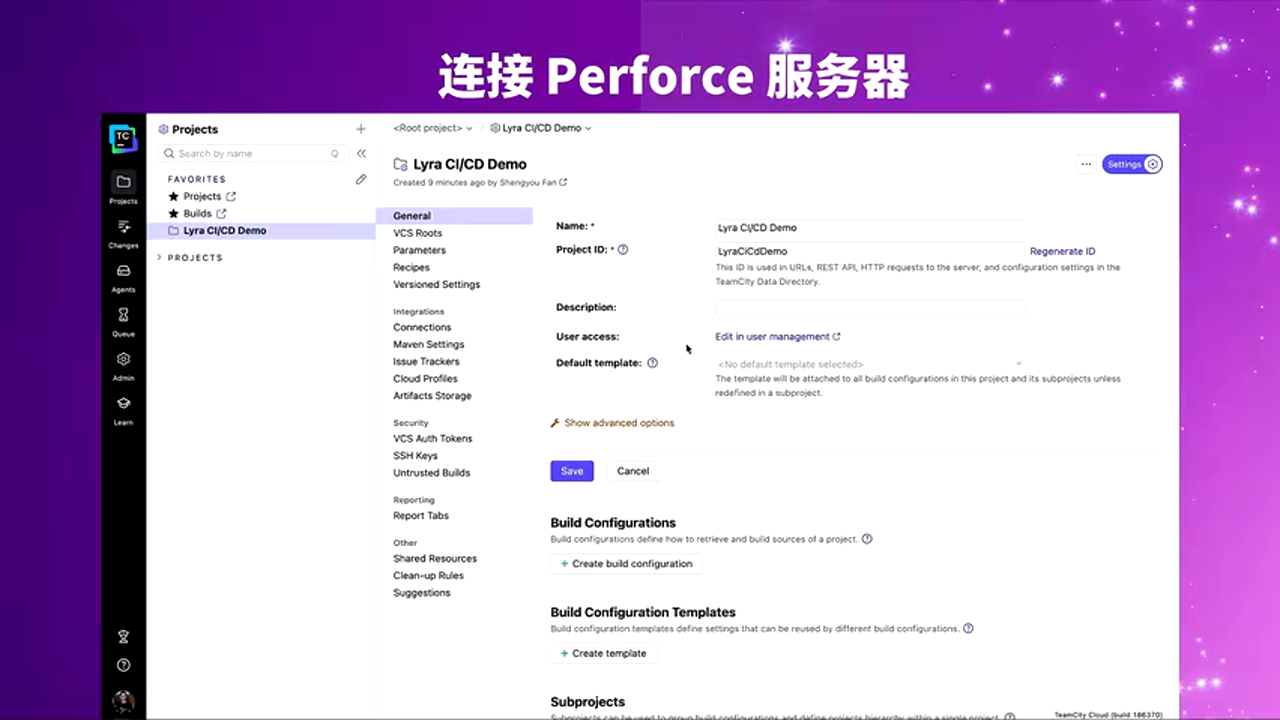The height and width of the screenshot is (720, 1280).
Task: Create a new project with the plus icon
Action: [x=360, y=128]
